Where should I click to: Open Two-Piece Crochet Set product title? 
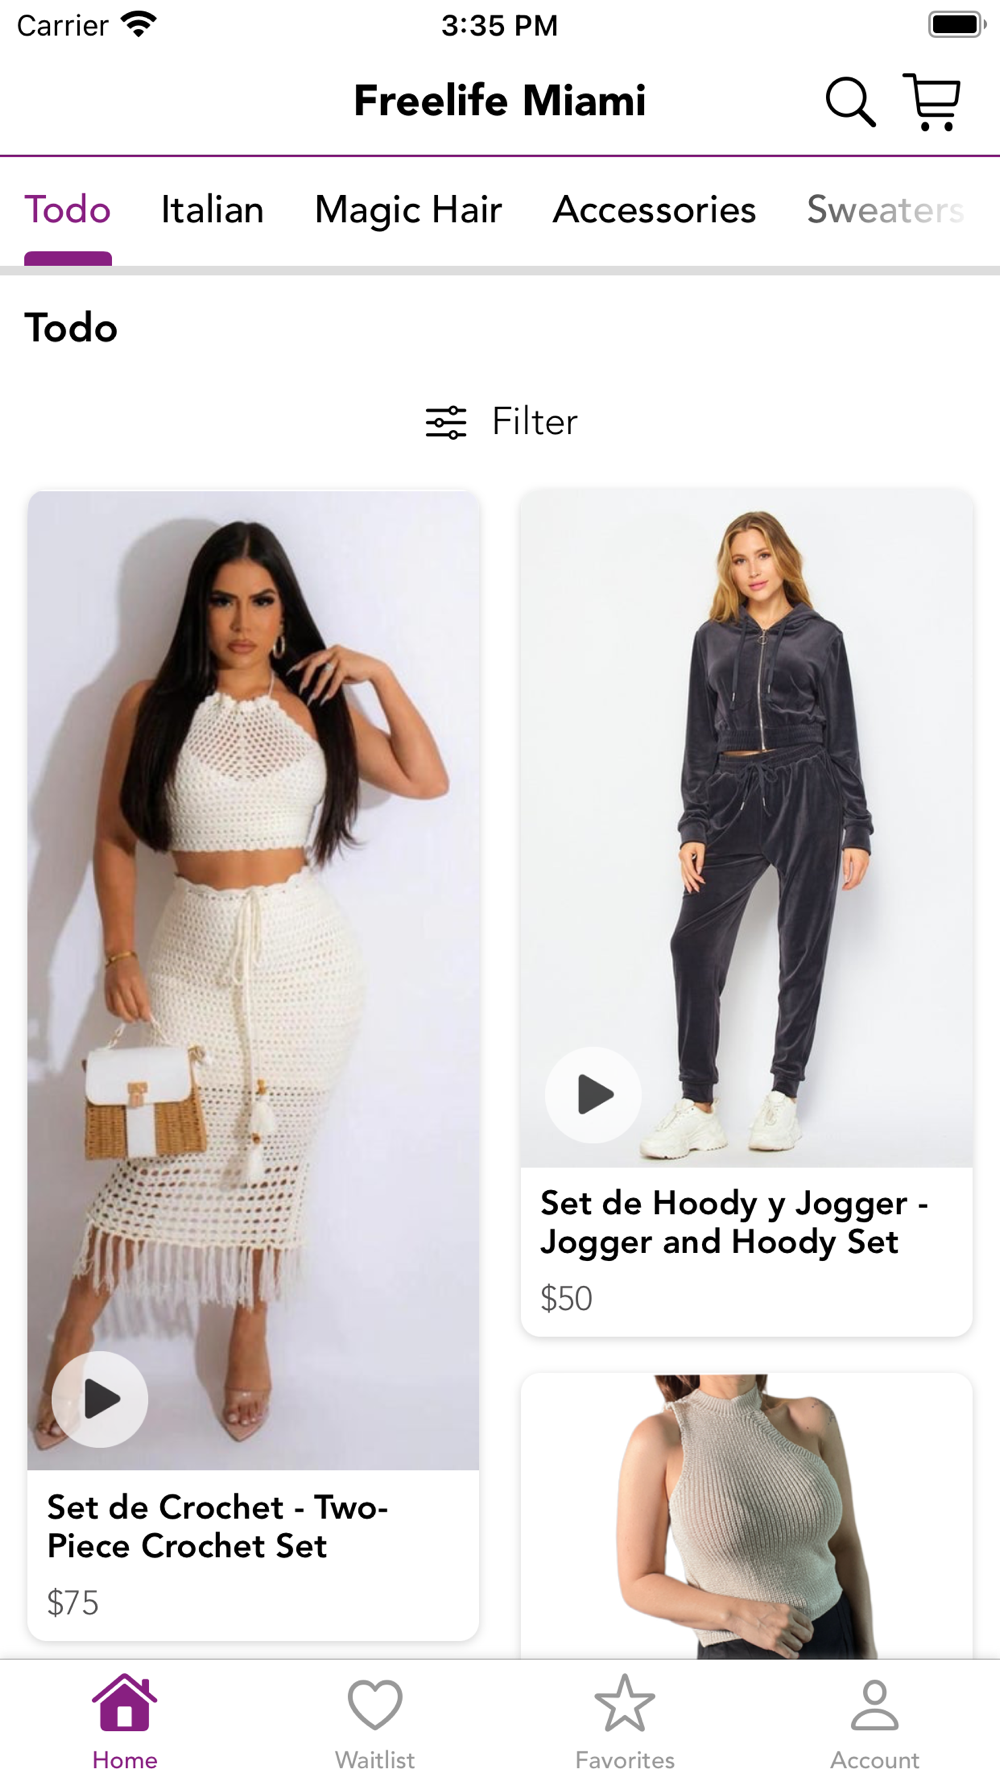click(x=217, y=1526)
